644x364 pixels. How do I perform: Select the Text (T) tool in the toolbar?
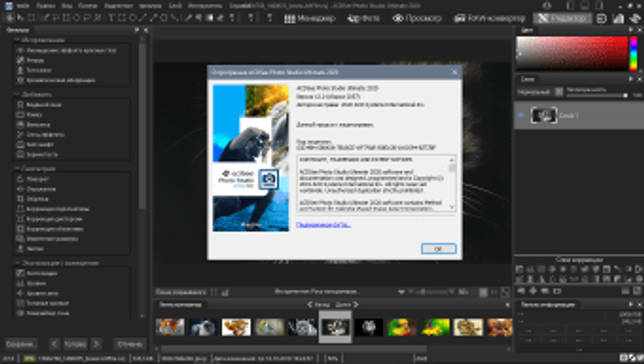pyautogui.click(x=111, y=18)
